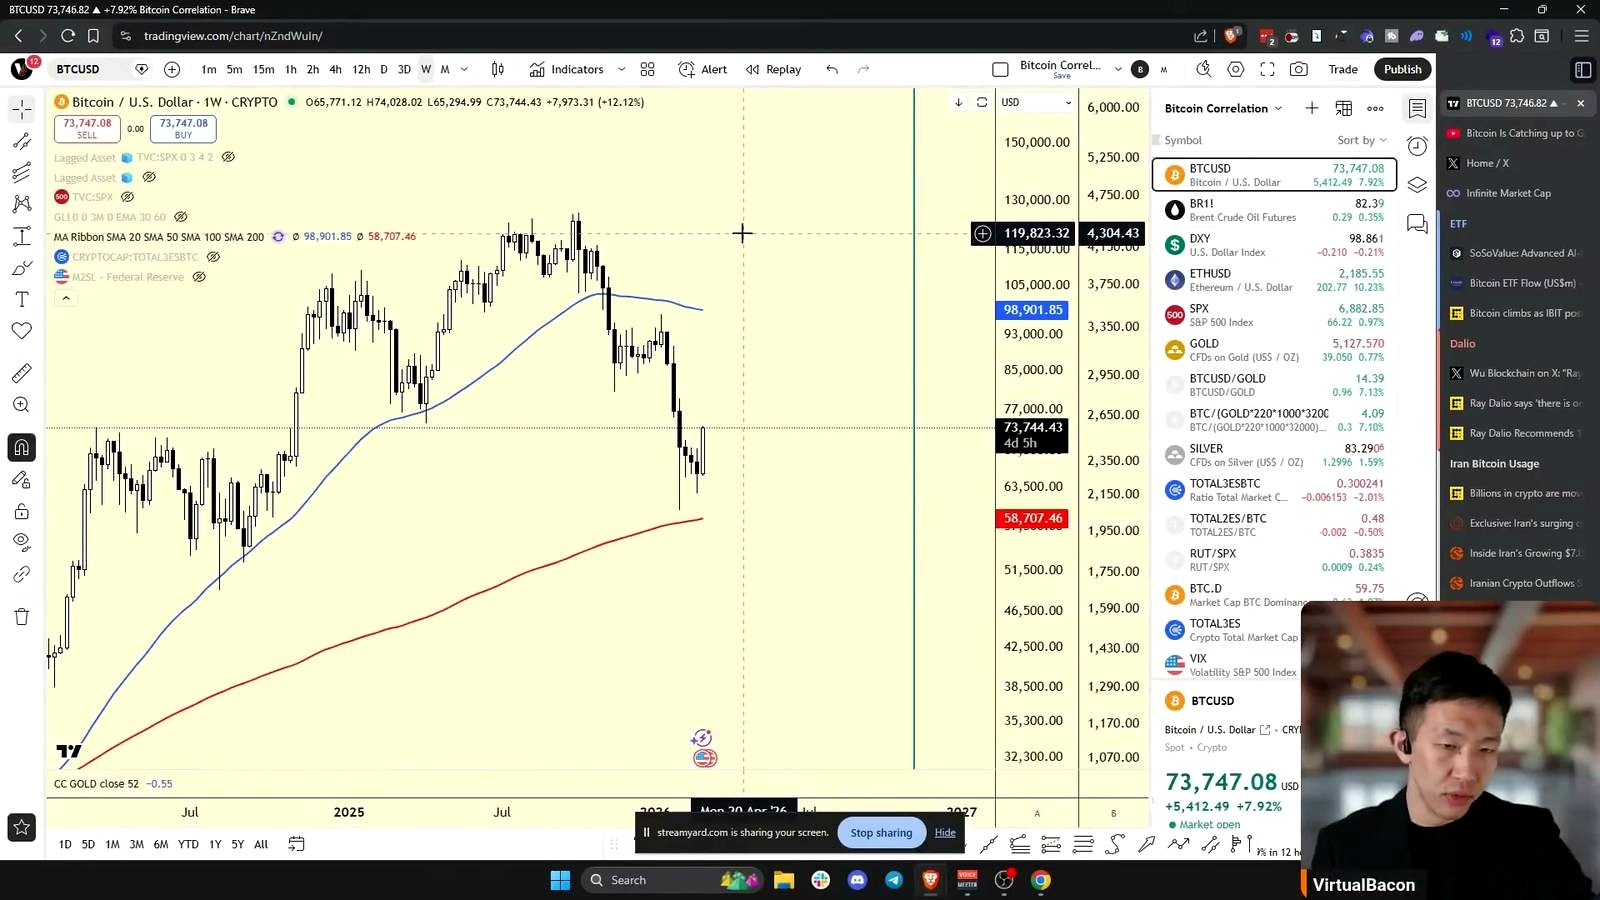This screenshot has width=1600, height=900.
Task: Open the favorites star toolbar button
Action: click(22, 827)
